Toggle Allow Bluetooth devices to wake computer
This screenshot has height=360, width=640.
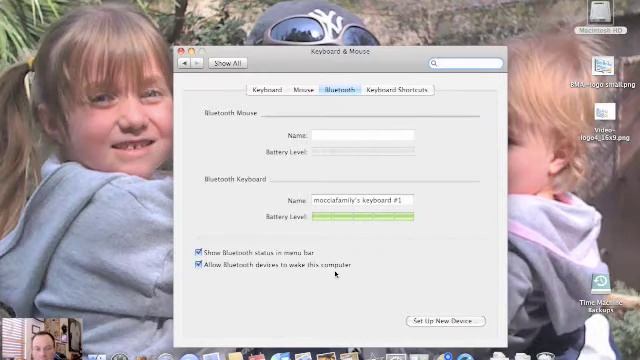pyautogui.click(x=198, y=264)
